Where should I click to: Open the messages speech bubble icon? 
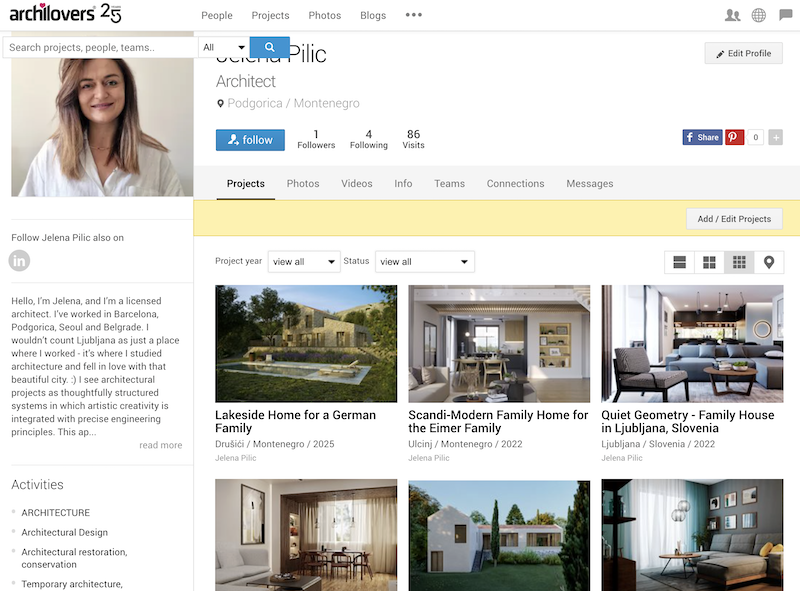coord(785,15)
